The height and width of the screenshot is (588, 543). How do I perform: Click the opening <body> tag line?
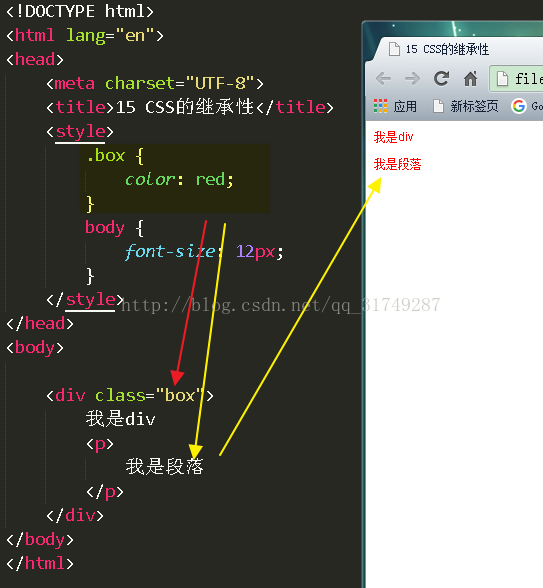click(35, 347)
